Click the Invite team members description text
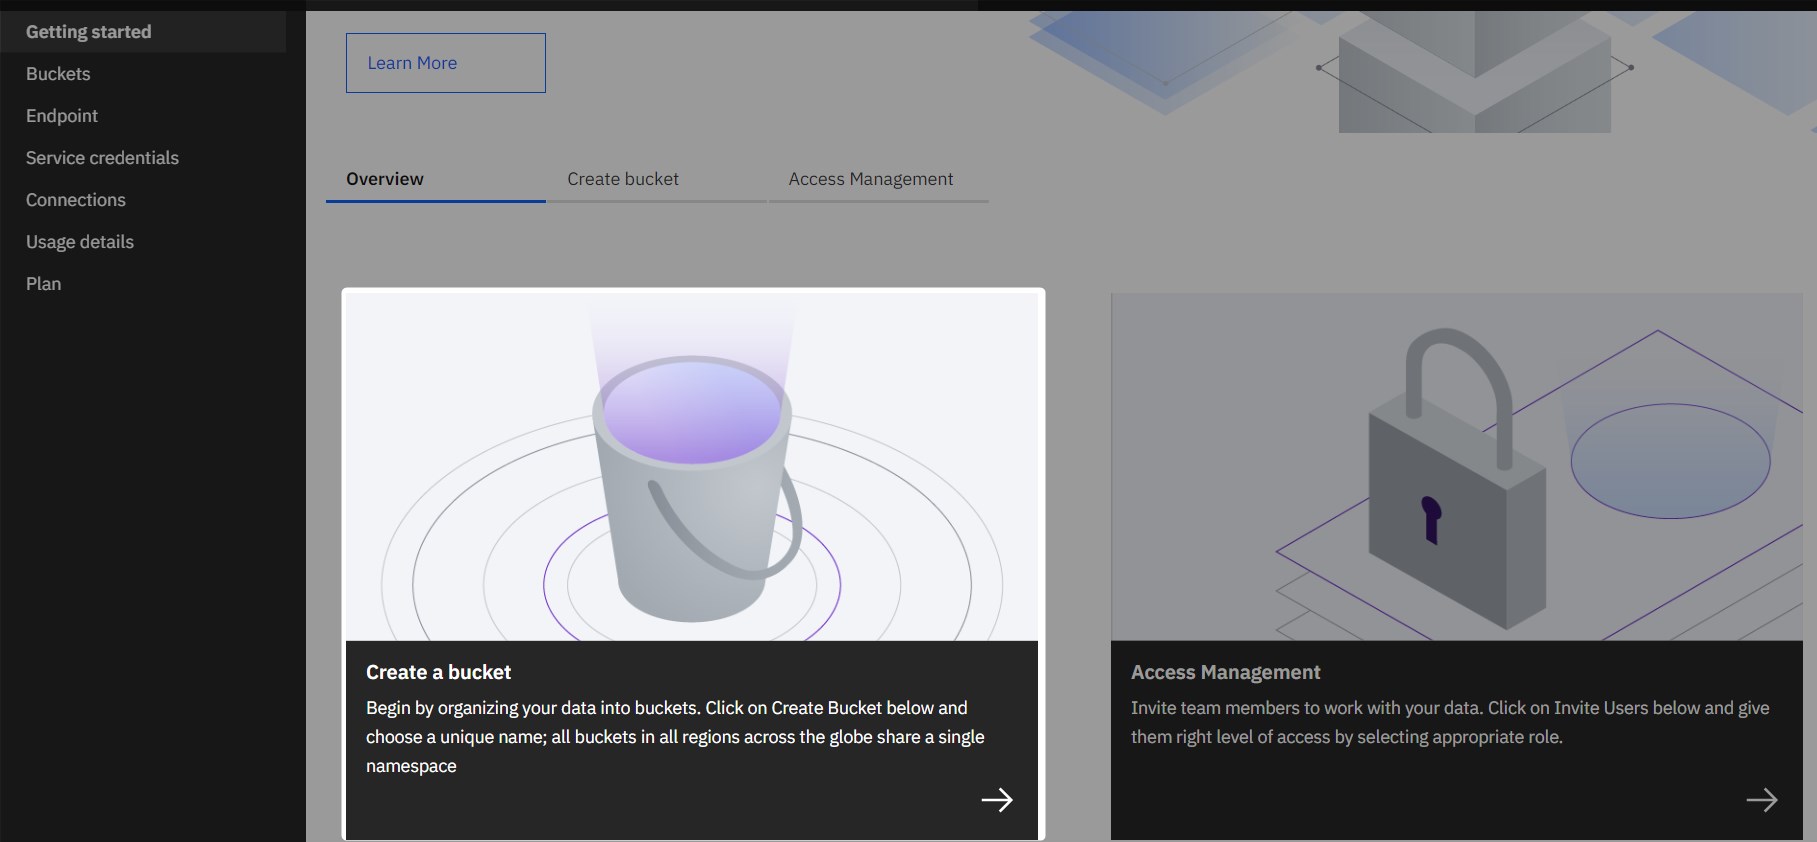 tap(1449, 722)
